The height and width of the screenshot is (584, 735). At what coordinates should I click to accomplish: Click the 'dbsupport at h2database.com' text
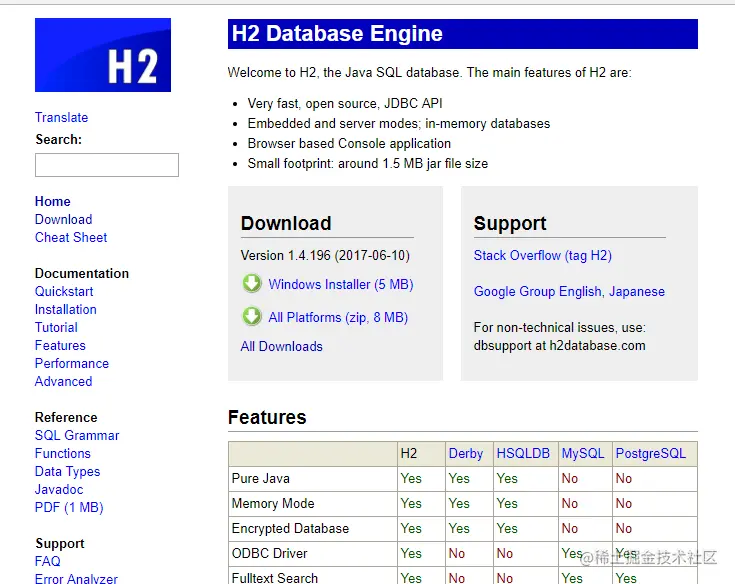[559, 345]
